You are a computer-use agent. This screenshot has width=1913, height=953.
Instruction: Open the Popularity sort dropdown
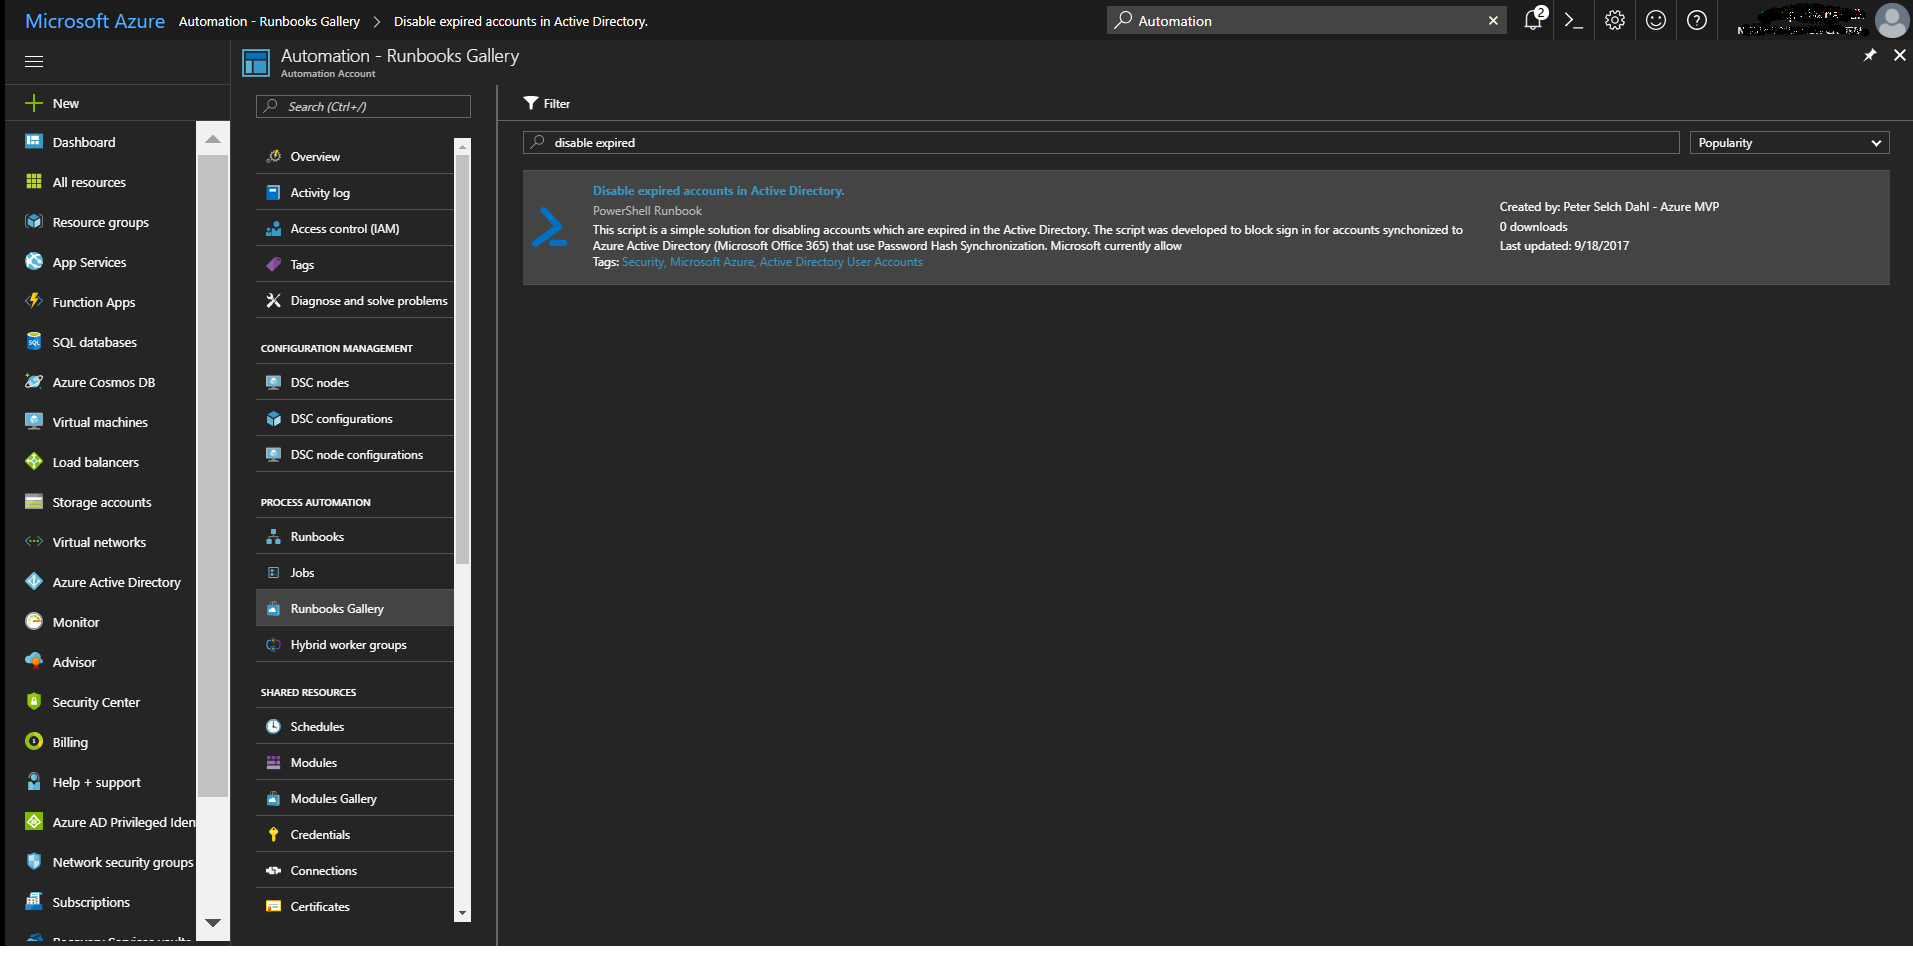pos(1789,143)
